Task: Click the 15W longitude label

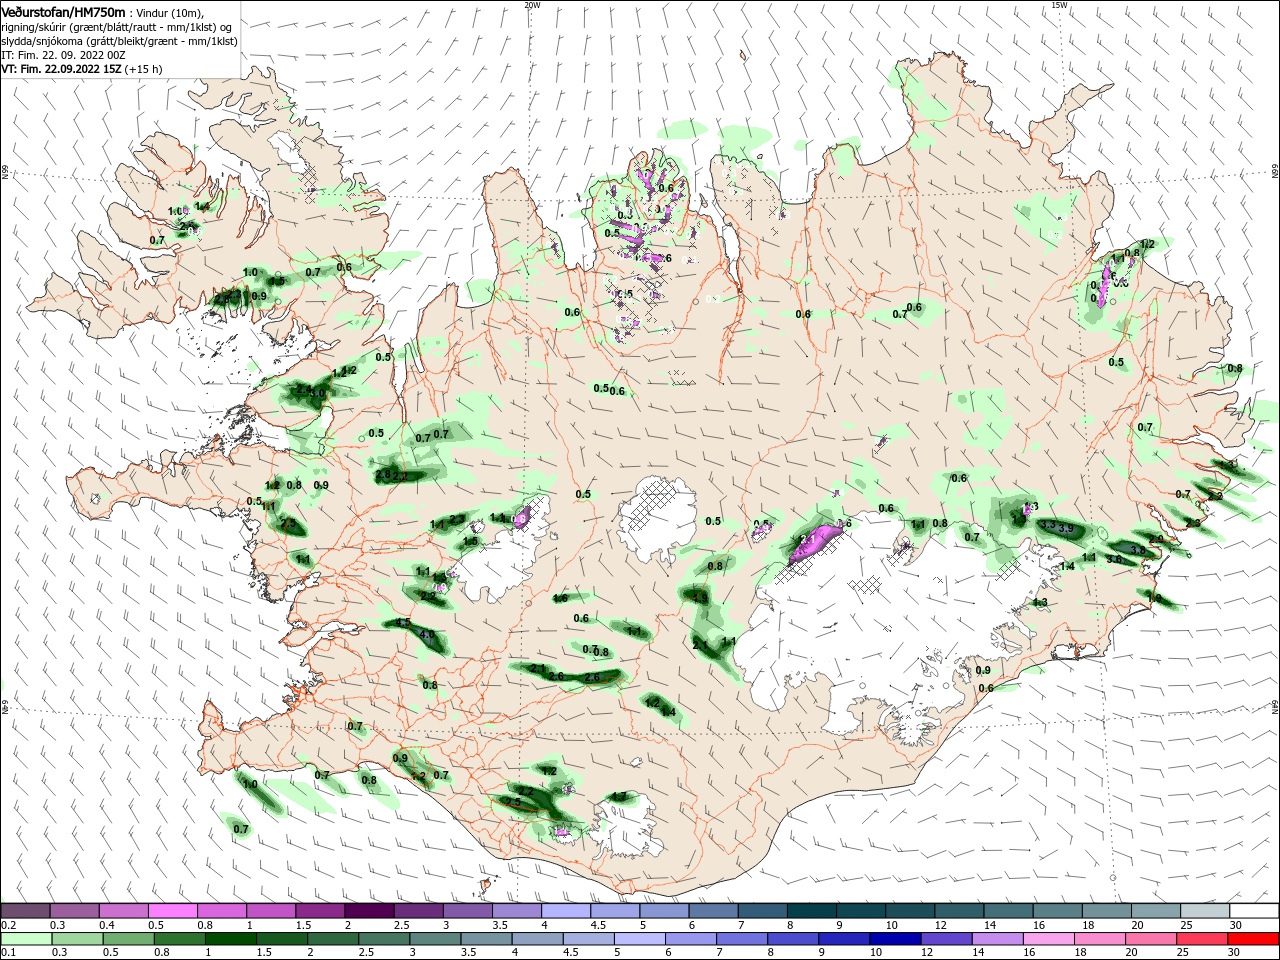Action: coord(1059,5)
